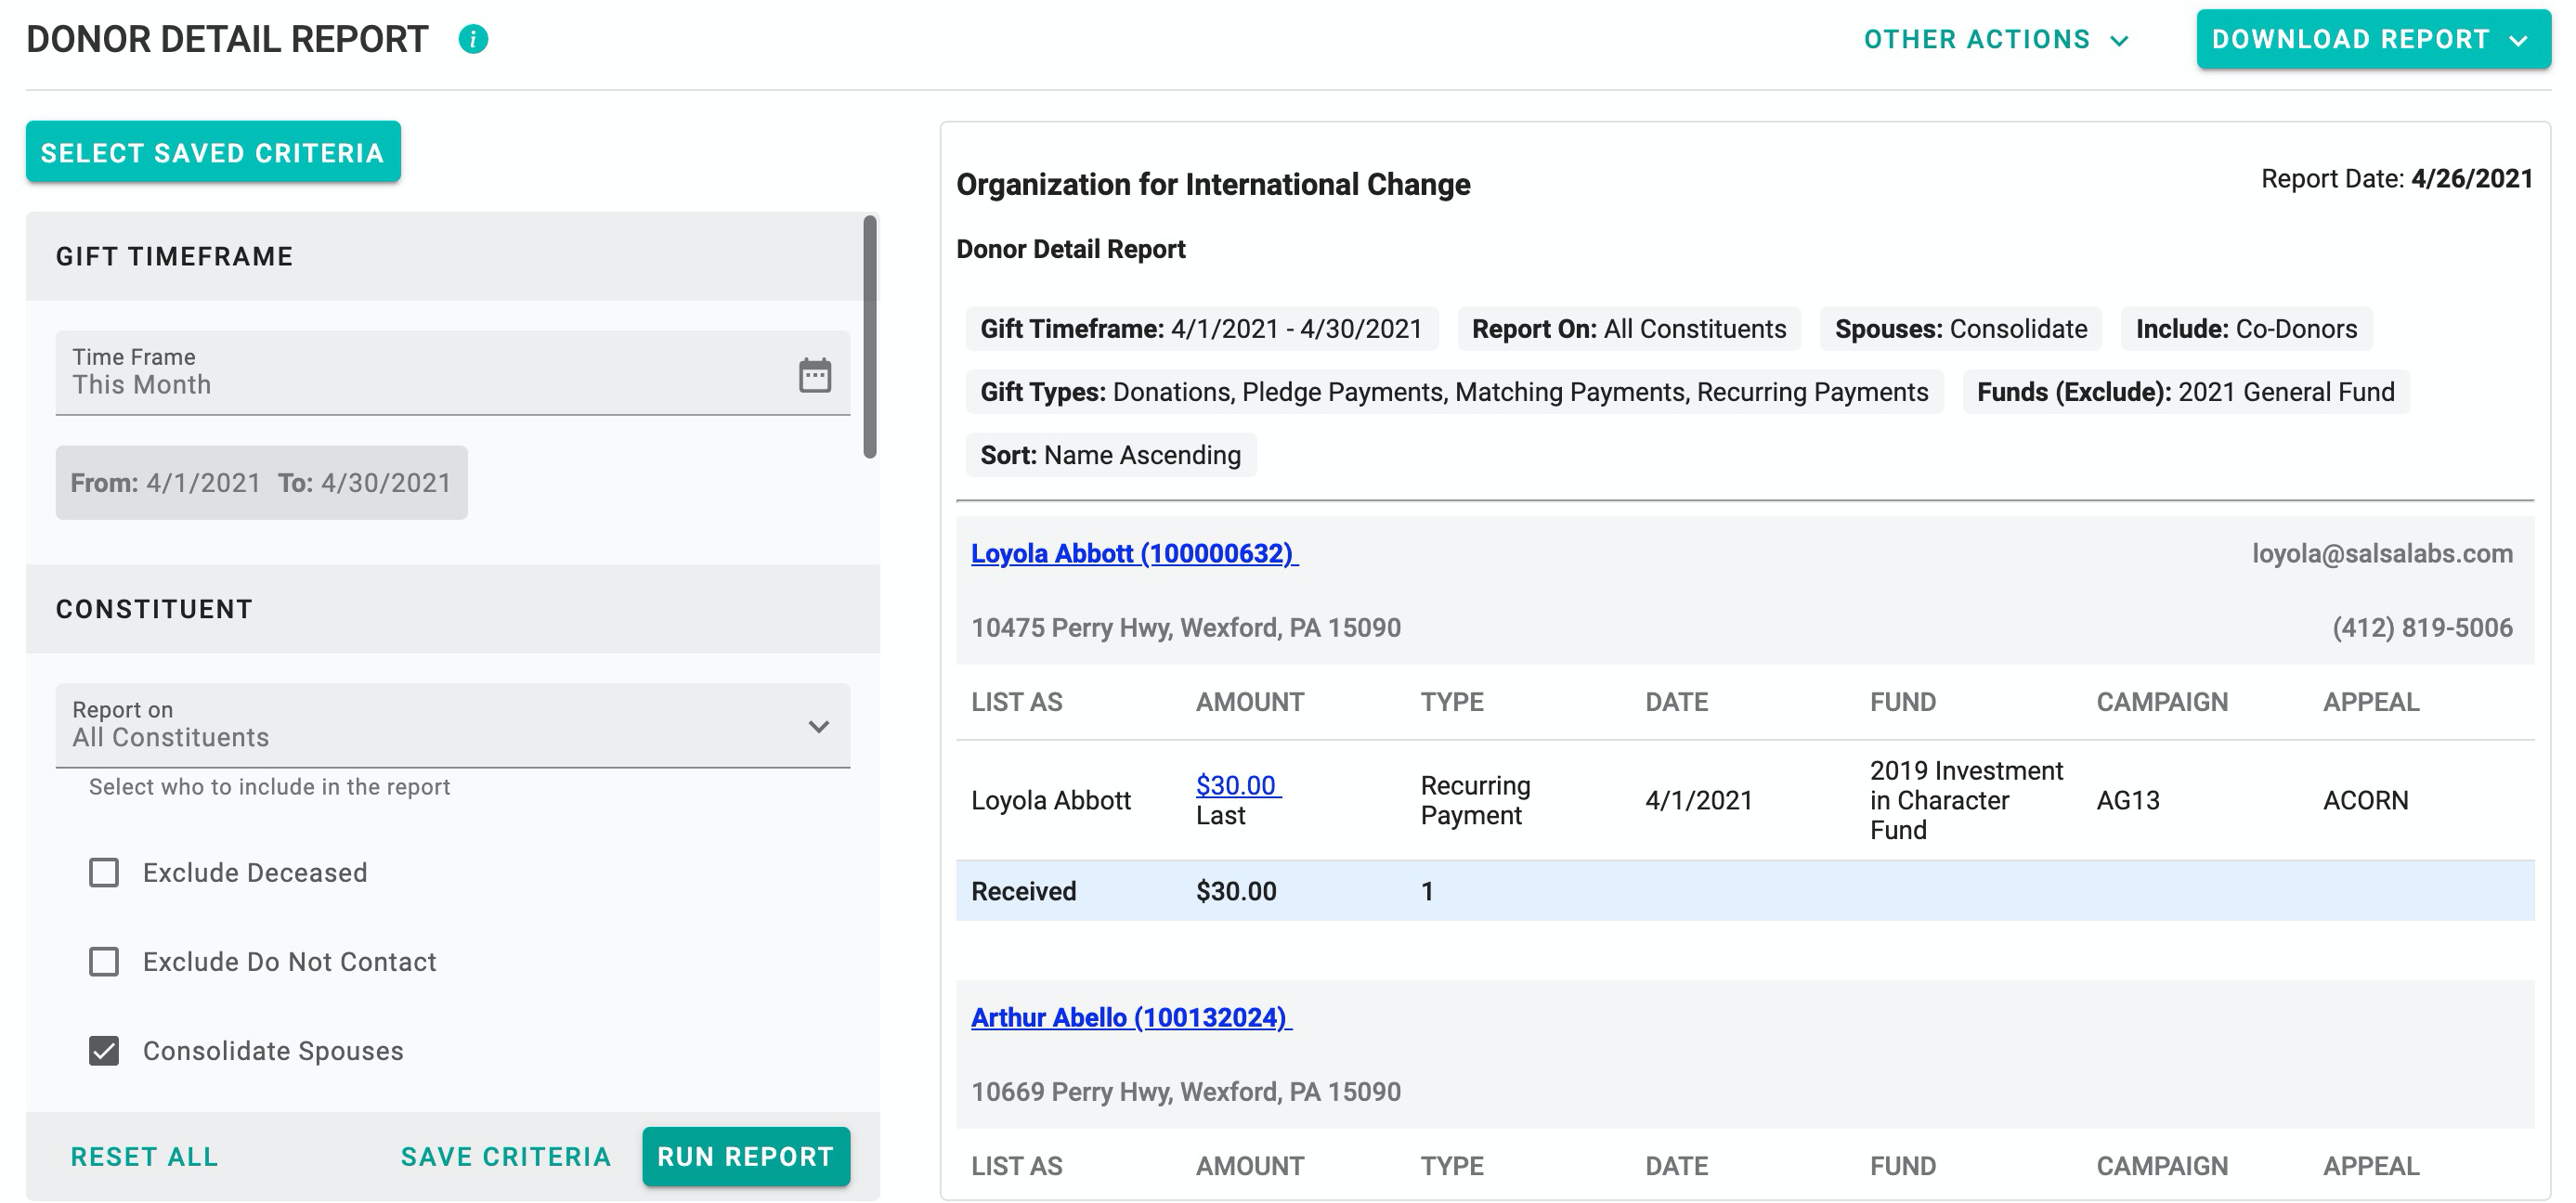Save the current report criteria
Viewport: 2576px width, 1203px height.
coord(505,1157)
